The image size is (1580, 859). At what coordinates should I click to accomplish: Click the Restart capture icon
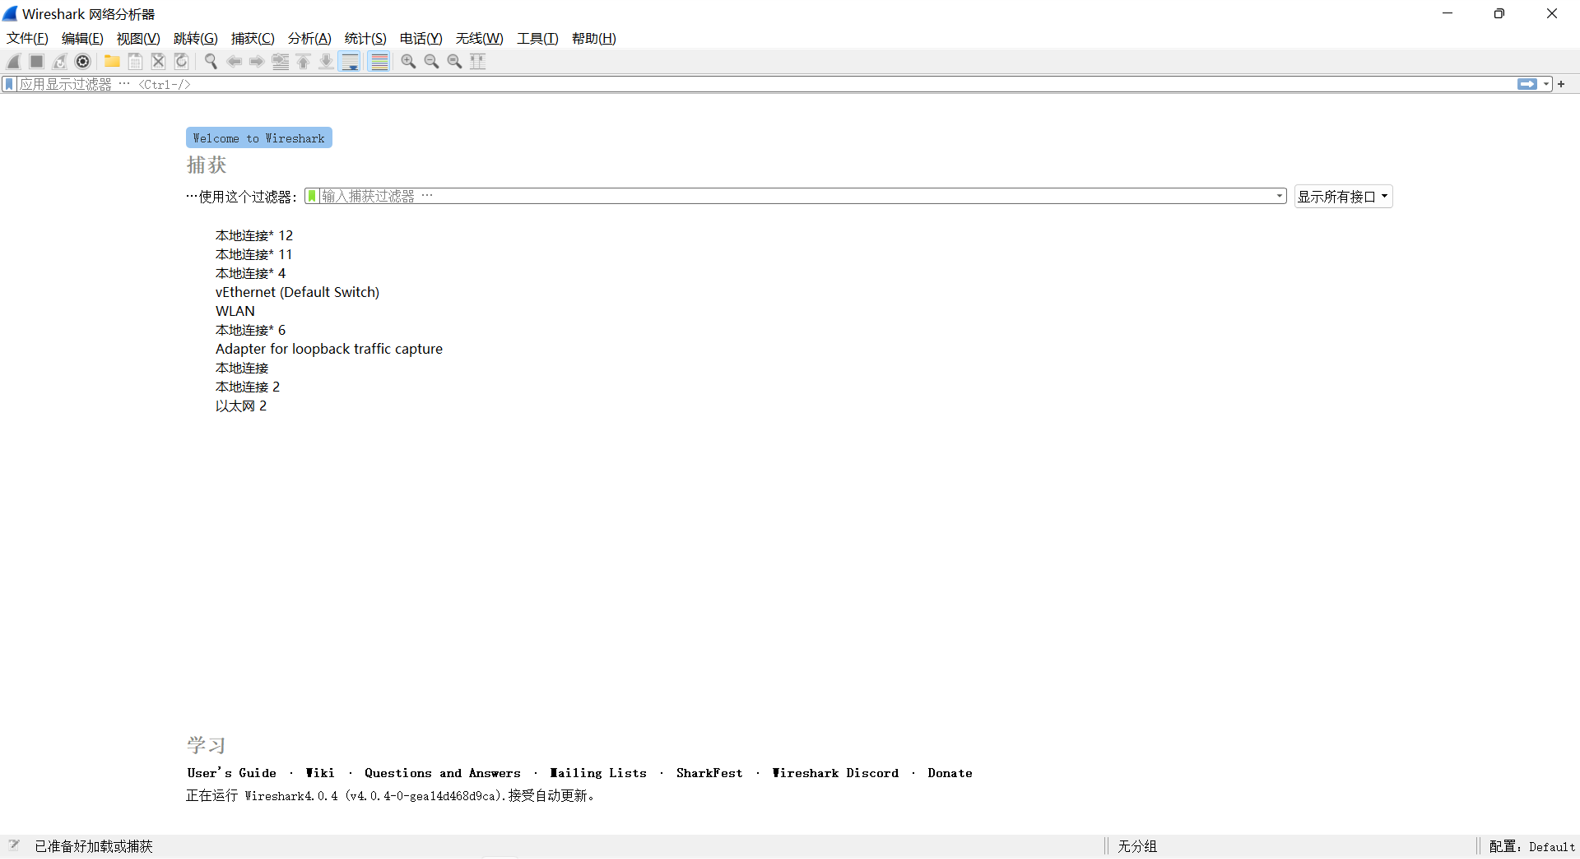point(60,61)
